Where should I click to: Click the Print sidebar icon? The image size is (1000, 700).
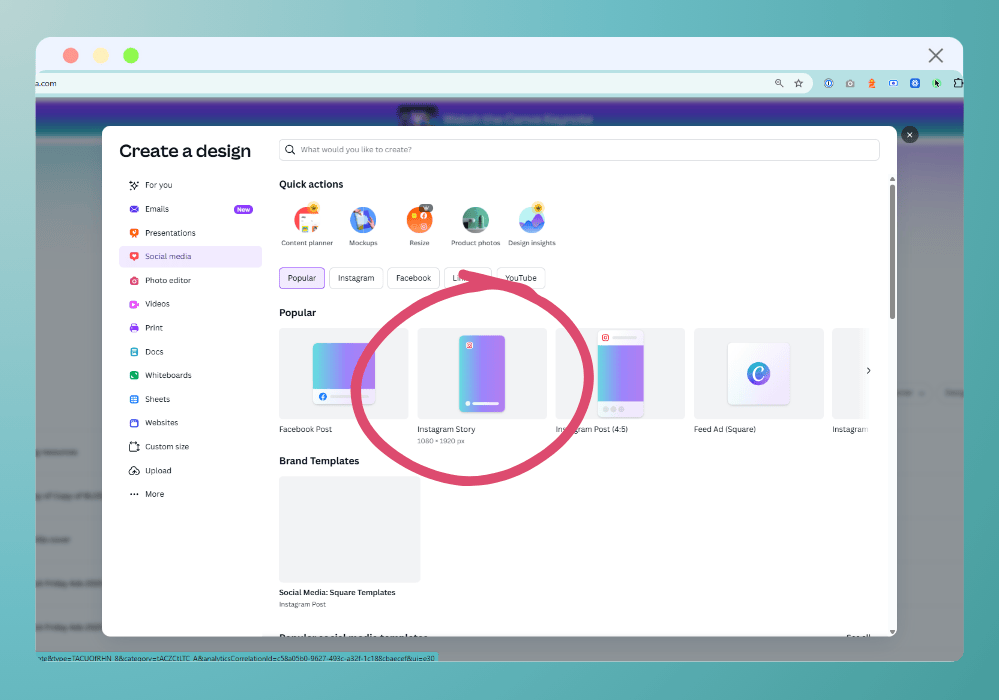(x=134, y=328)
